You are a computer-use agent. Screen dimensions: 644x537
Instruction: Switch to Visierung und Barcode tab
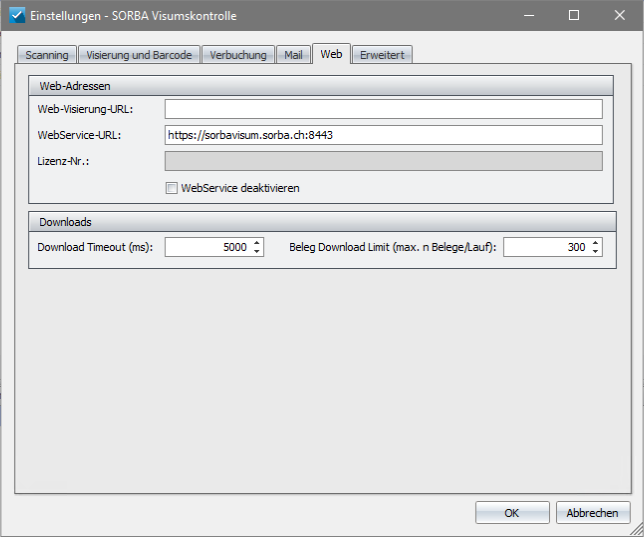(x=139, y=55)
